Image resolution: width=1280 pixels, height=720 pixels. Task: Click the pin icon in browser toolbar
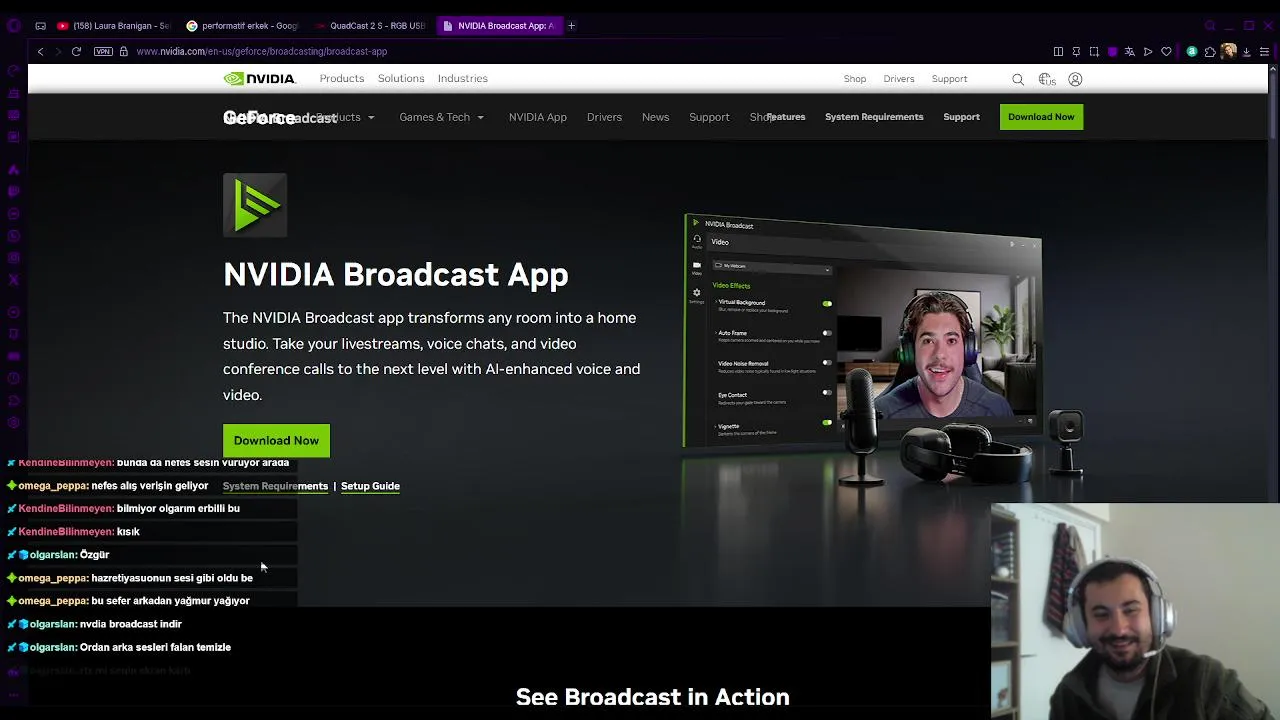coord(1076,51)
